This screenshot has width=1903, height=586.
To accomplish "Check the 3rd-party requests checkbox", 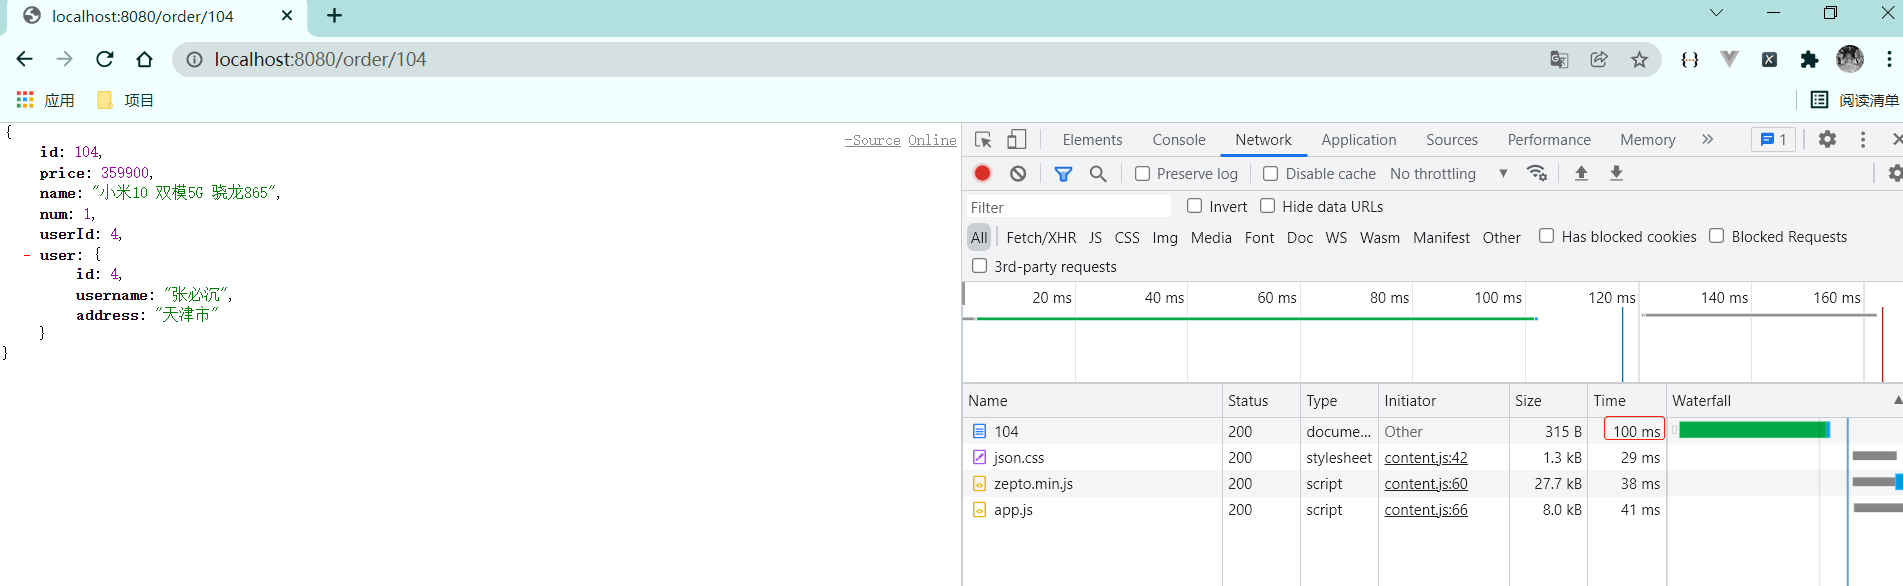I will coord(979,266).
